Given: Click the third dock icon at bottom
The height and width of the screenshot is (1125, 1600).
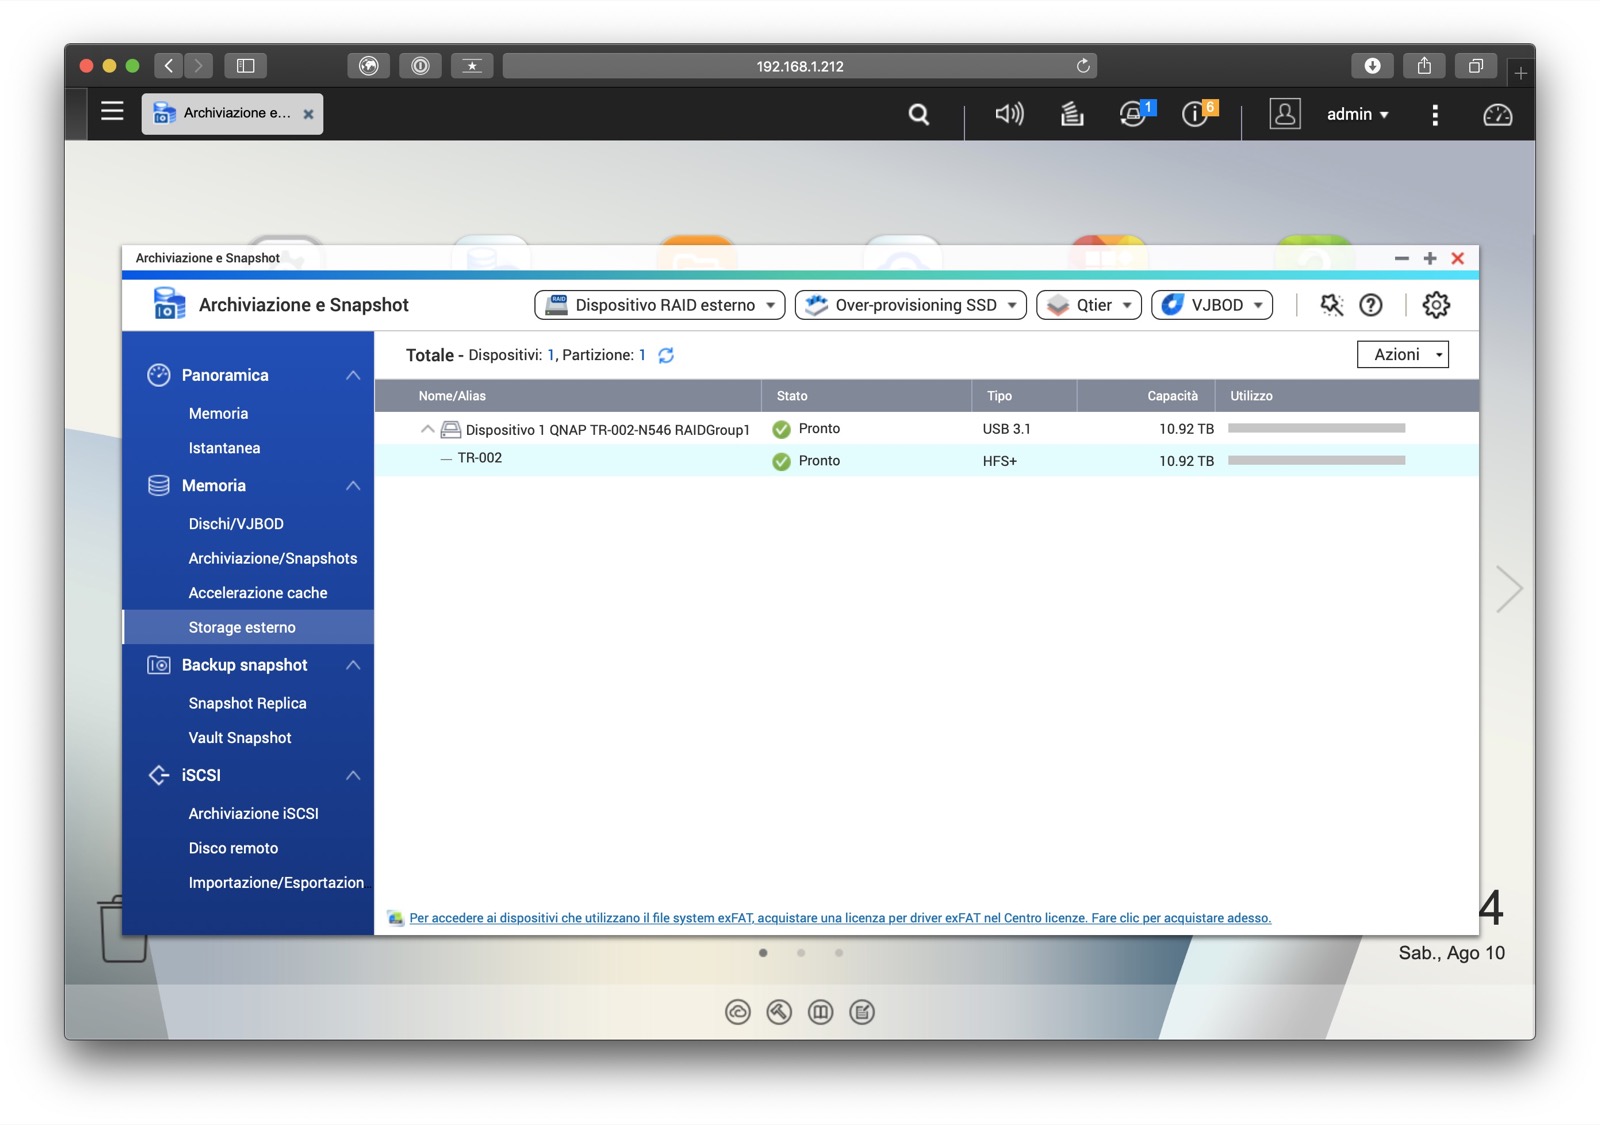Looking at the screenshot, I should (820, 1012).
